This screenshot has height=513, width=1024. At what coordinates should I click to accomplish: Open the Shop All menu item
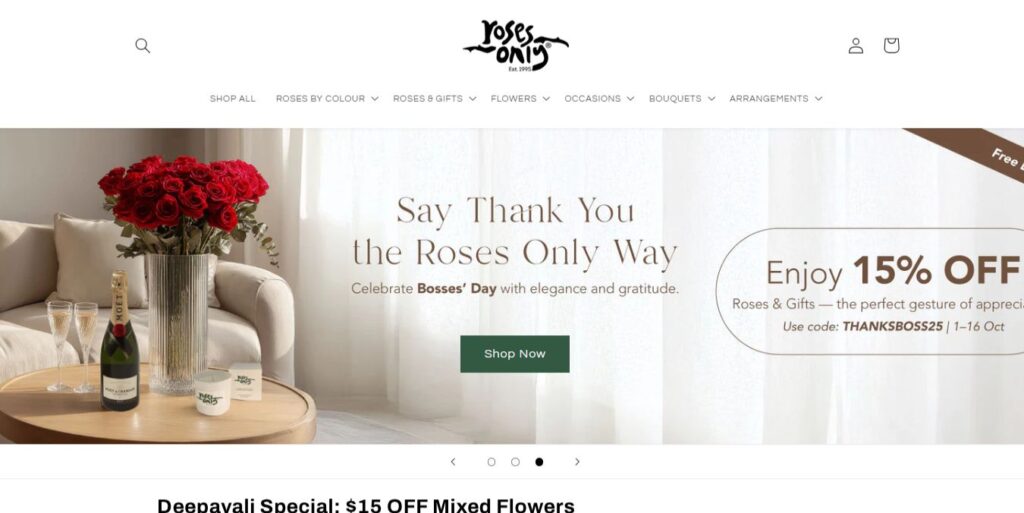pyautogui.click(x=232, y=99)
